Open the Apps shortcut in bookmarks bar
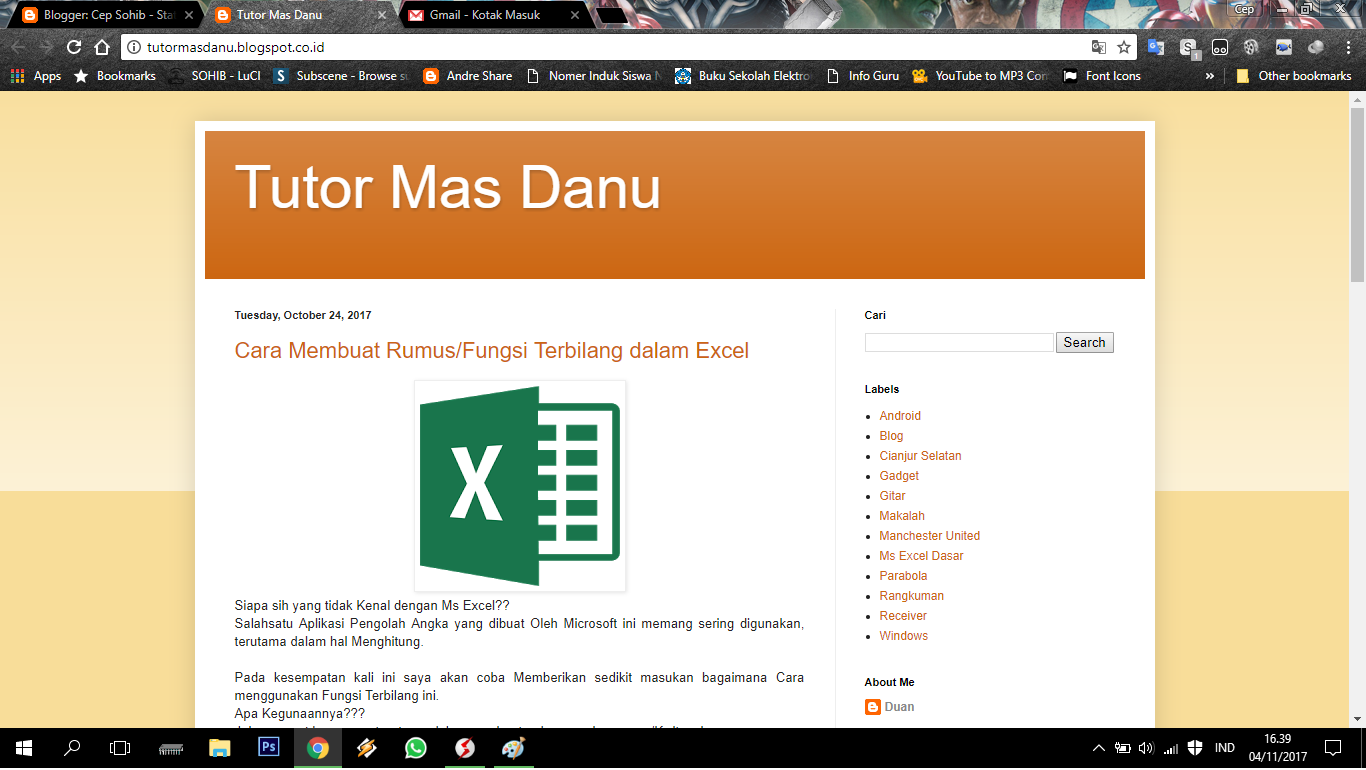Screen dimensions: 1366x770 tap(36, 76)
